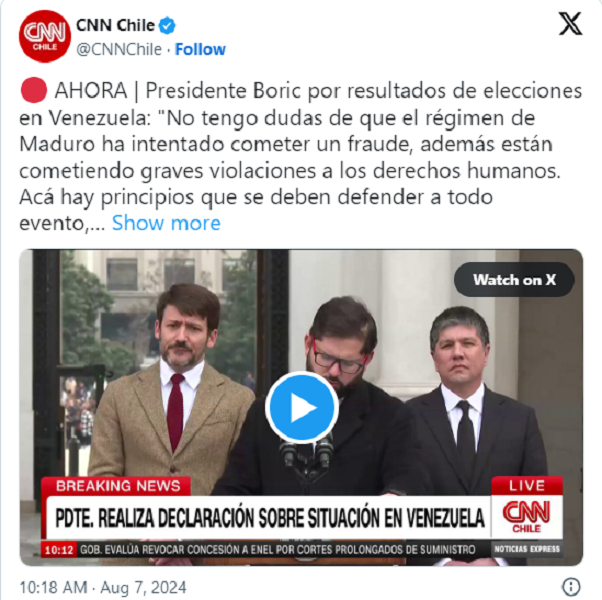The image size is (602, 600).
Task: Click the video headline about Venezuela
Action: coord(270,517)
